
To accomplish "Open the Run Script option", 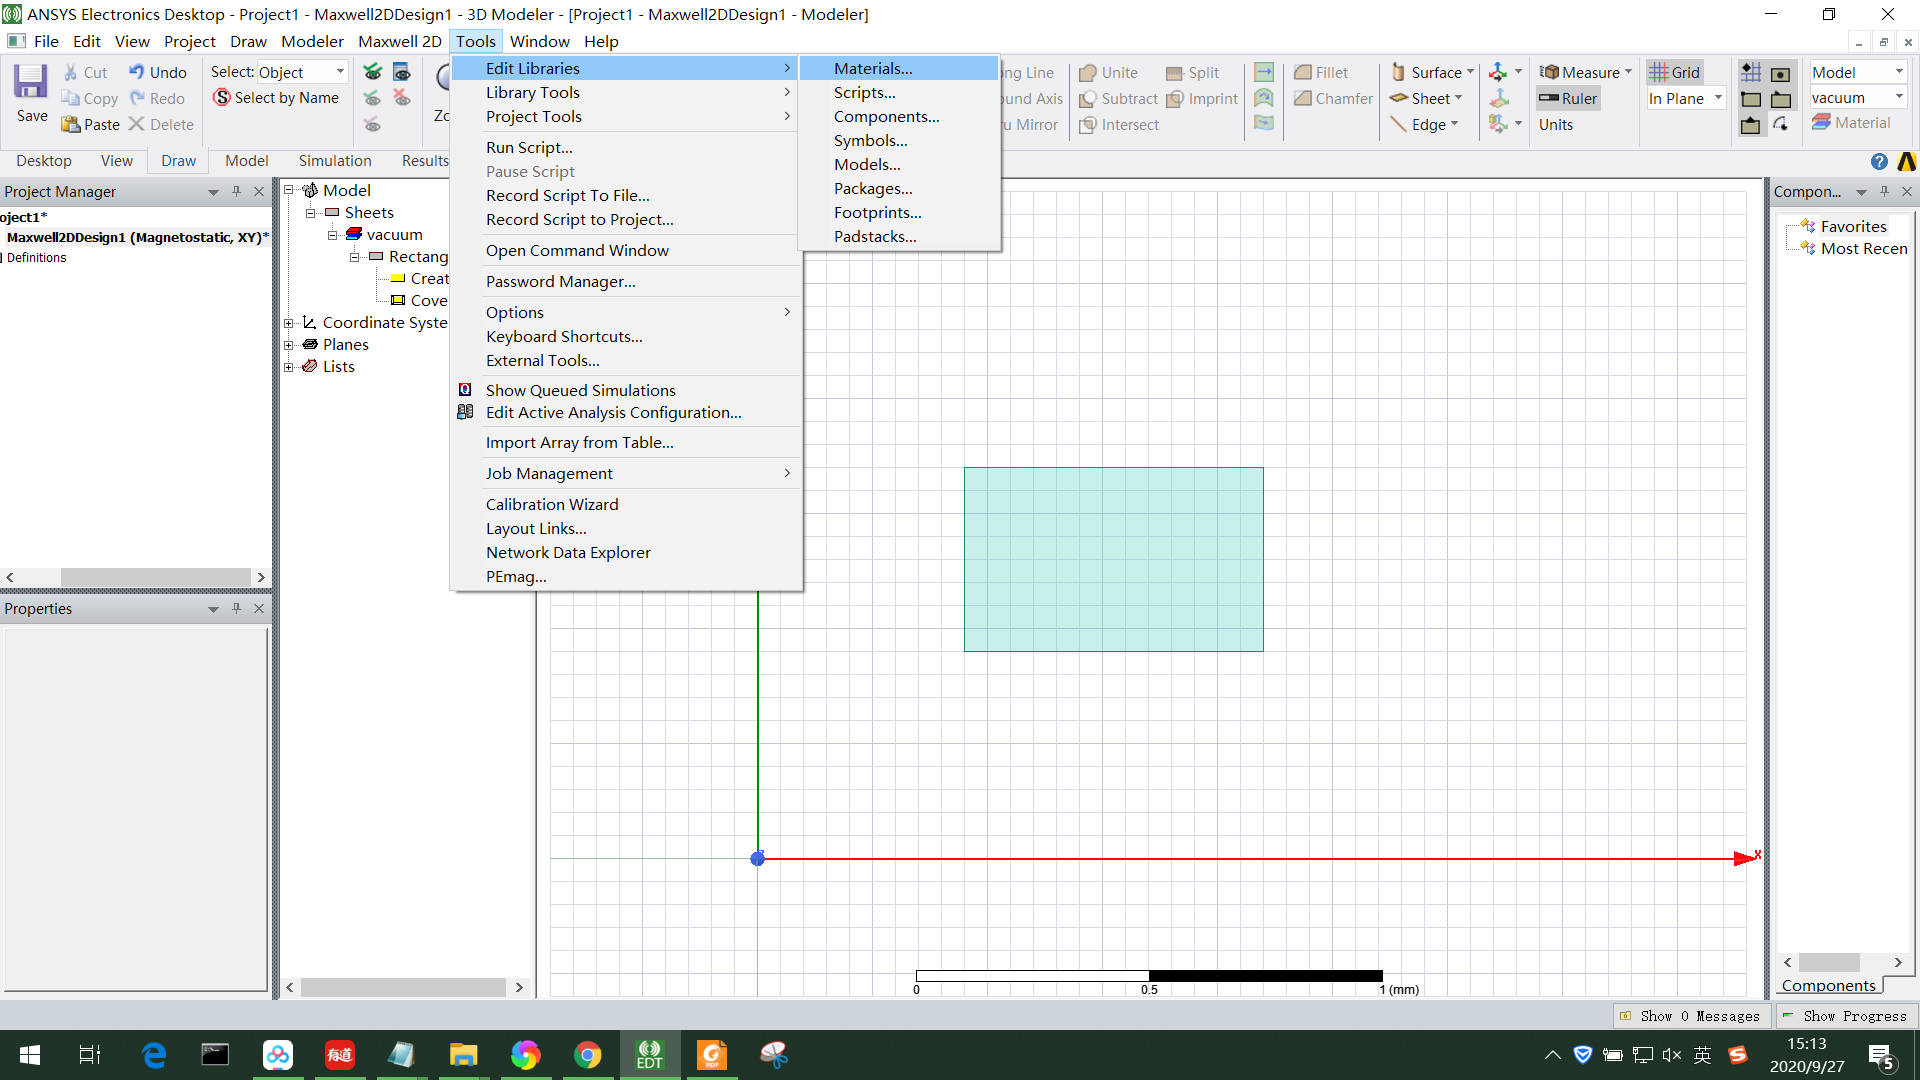I will (529, 146).
